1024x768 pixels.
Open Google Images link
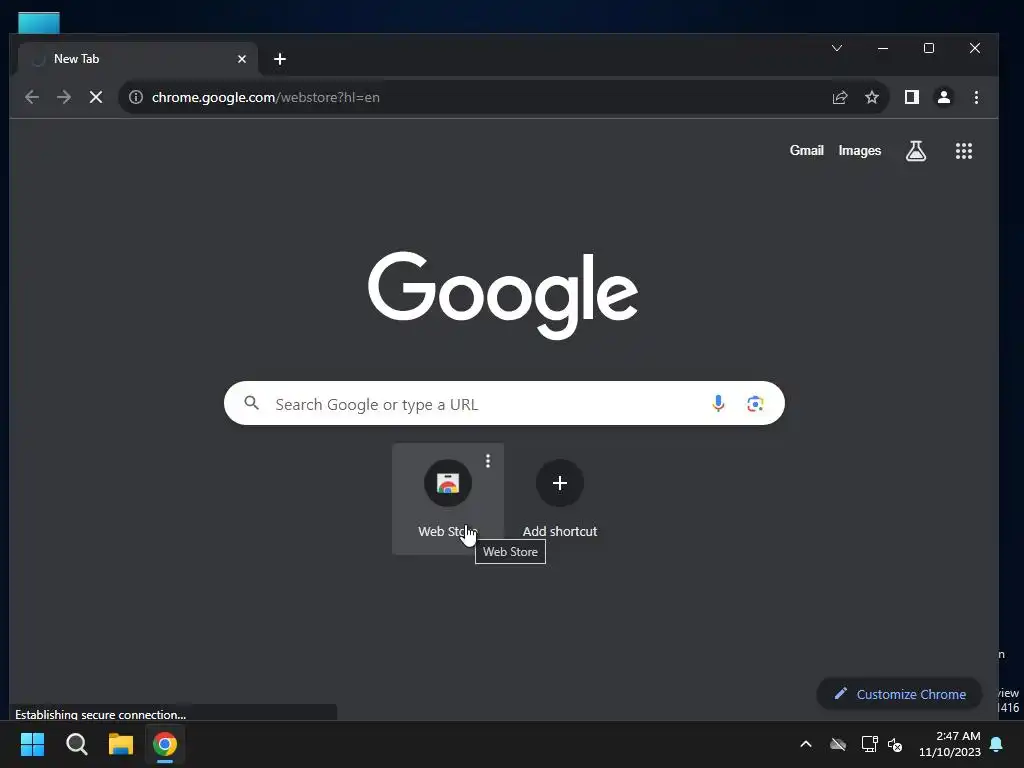[x=859, y=150]
